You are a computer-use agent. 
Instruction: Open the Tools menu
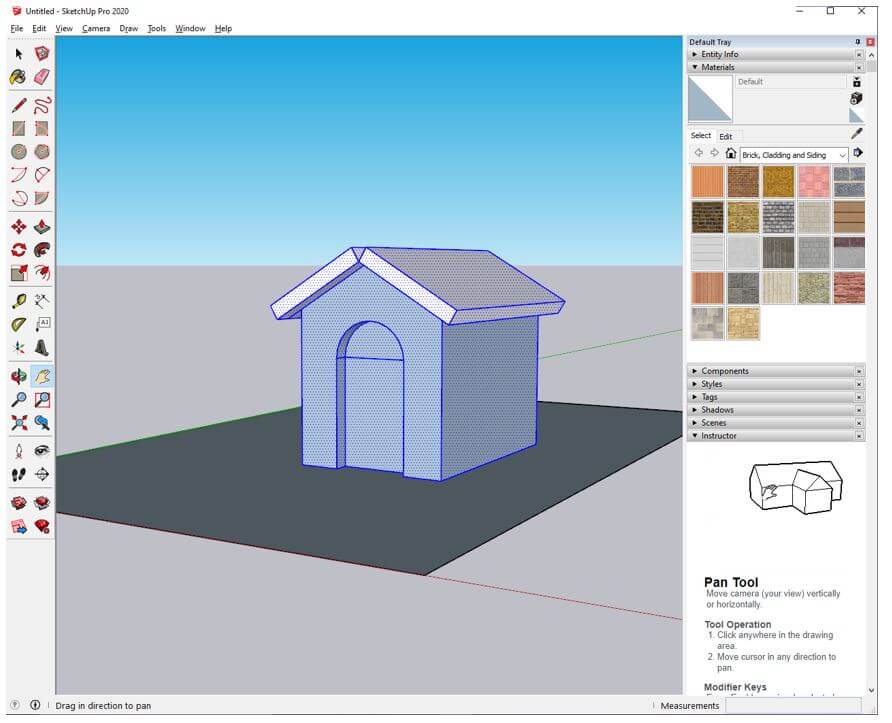tap(156, 28)
